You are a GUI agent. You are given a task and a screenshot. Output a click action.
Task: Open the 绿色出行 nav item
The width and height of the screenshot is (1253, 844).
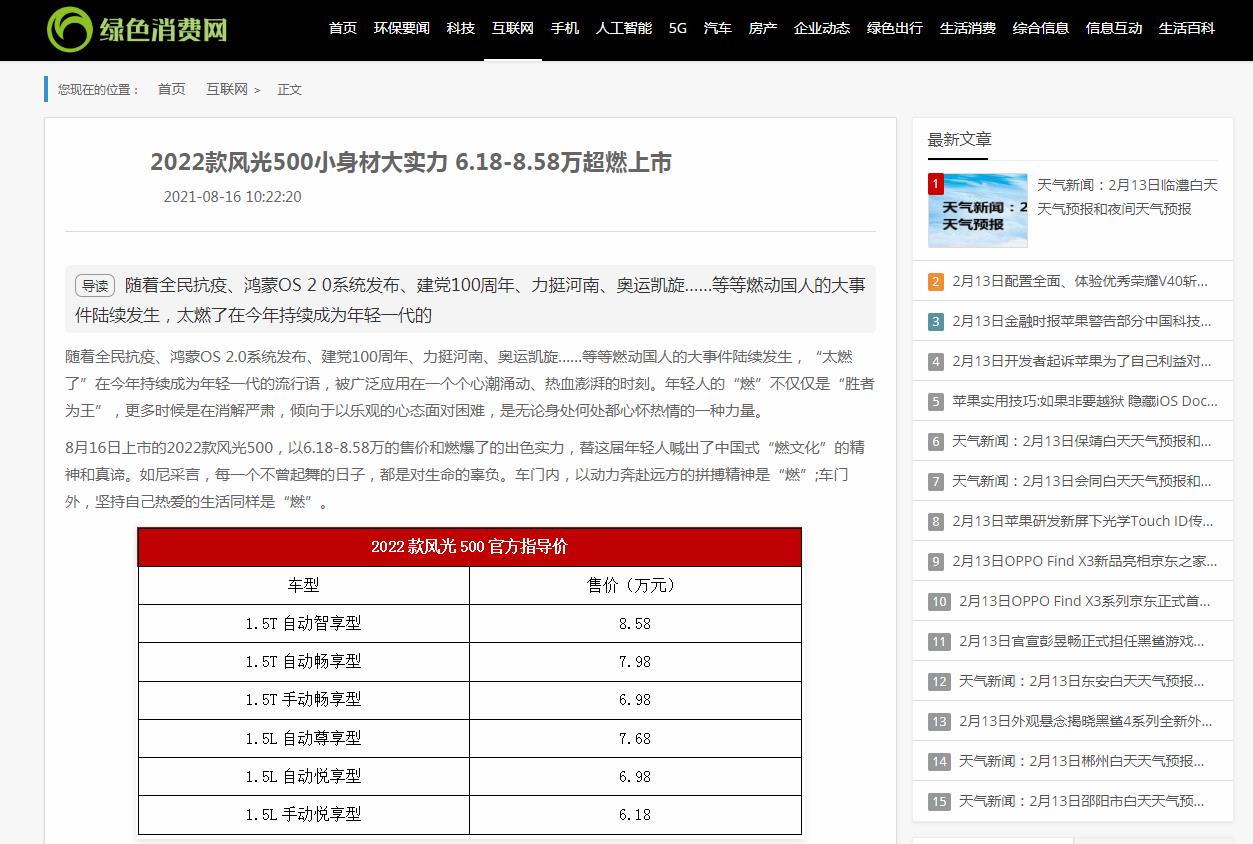coord(895,28)
